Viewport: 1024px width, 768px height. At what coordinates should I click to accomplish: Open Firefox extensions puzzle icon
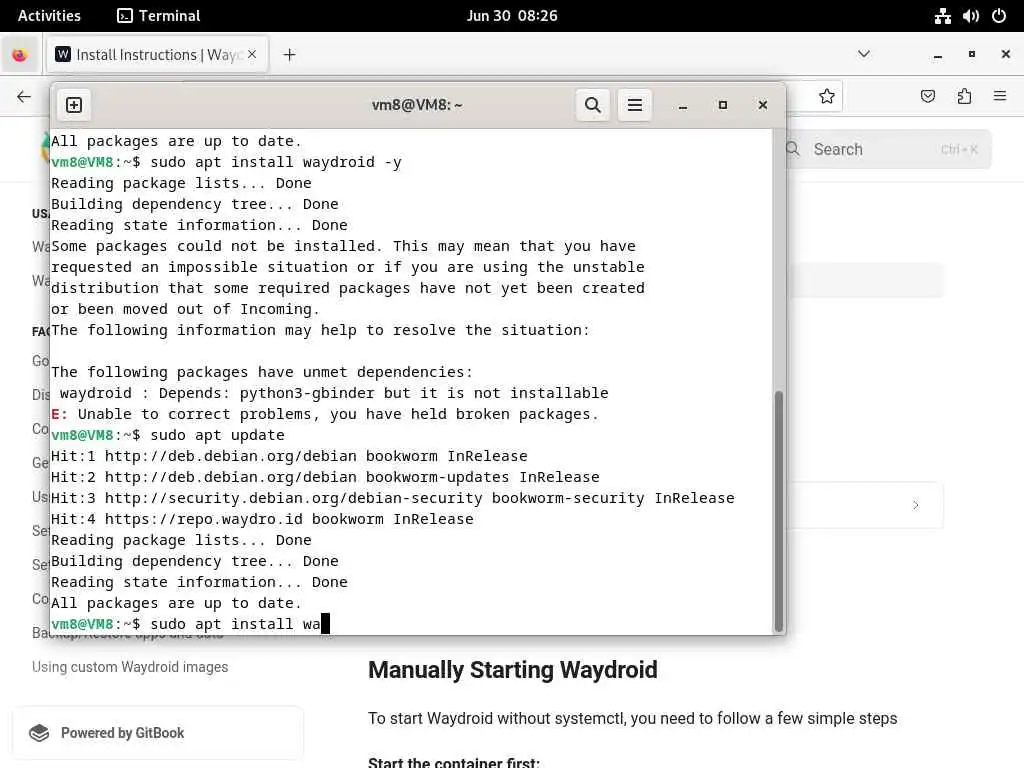pyautogui.click(x=964, y=97)
